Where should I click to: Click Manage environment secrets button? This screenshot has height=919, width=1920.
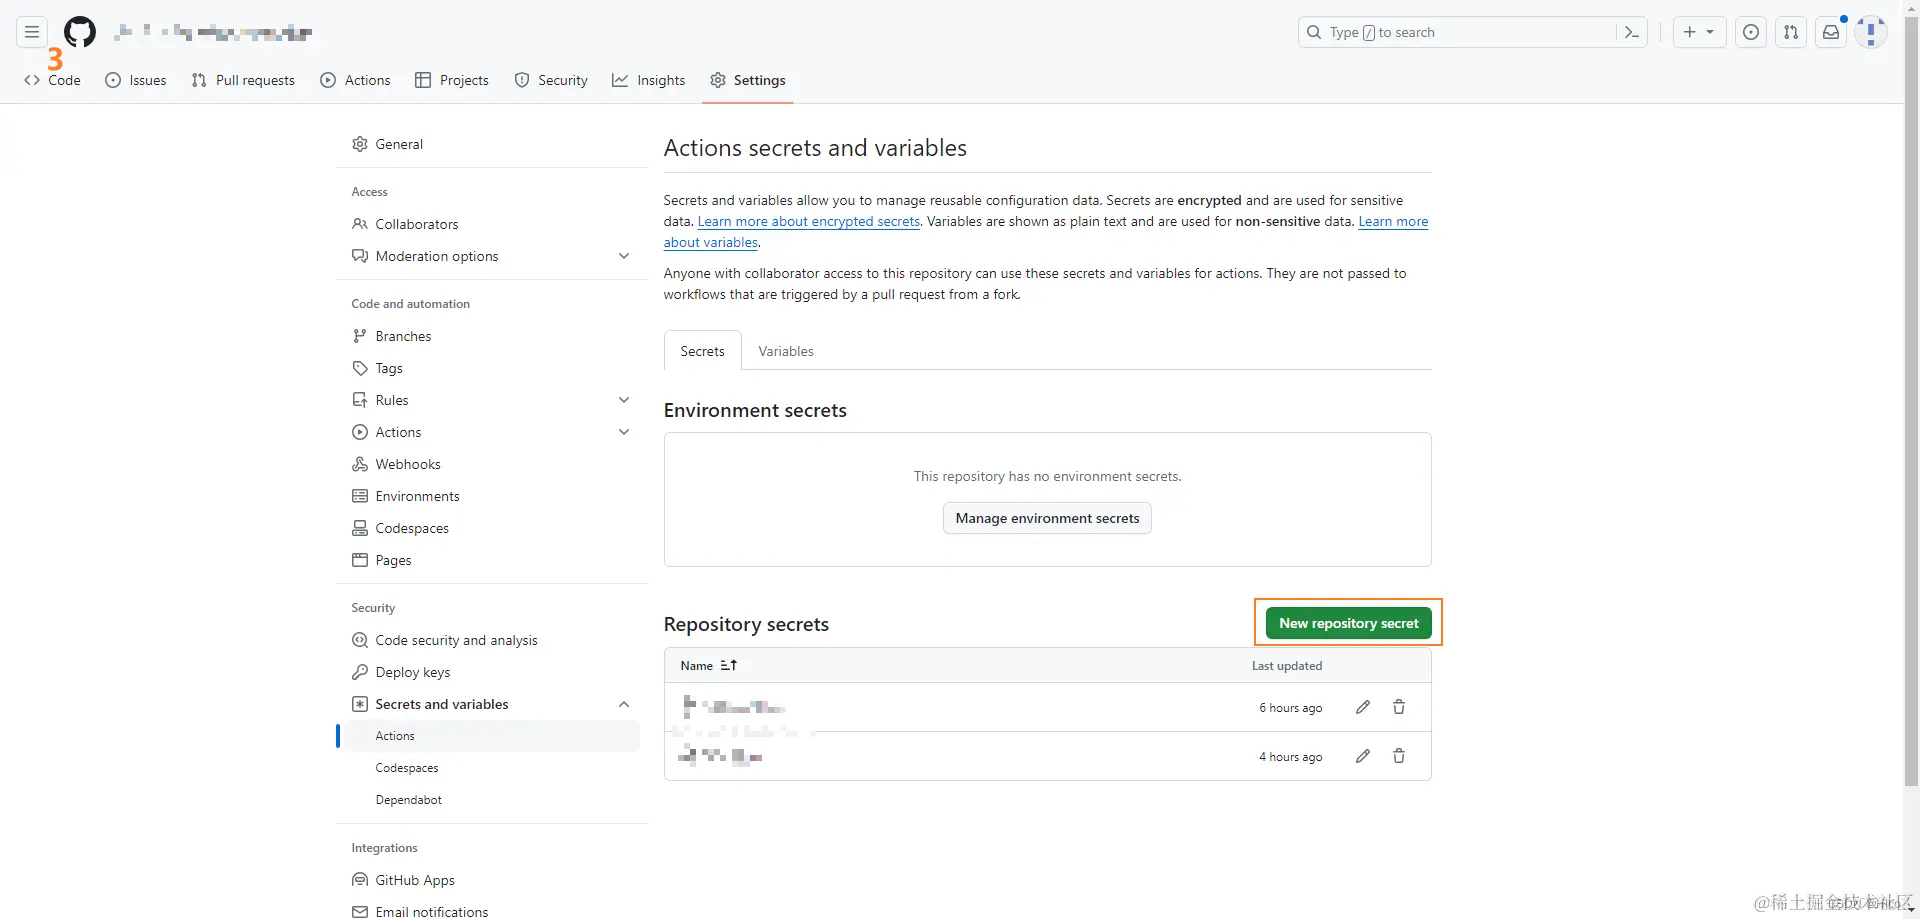(x=1047, y=518)
